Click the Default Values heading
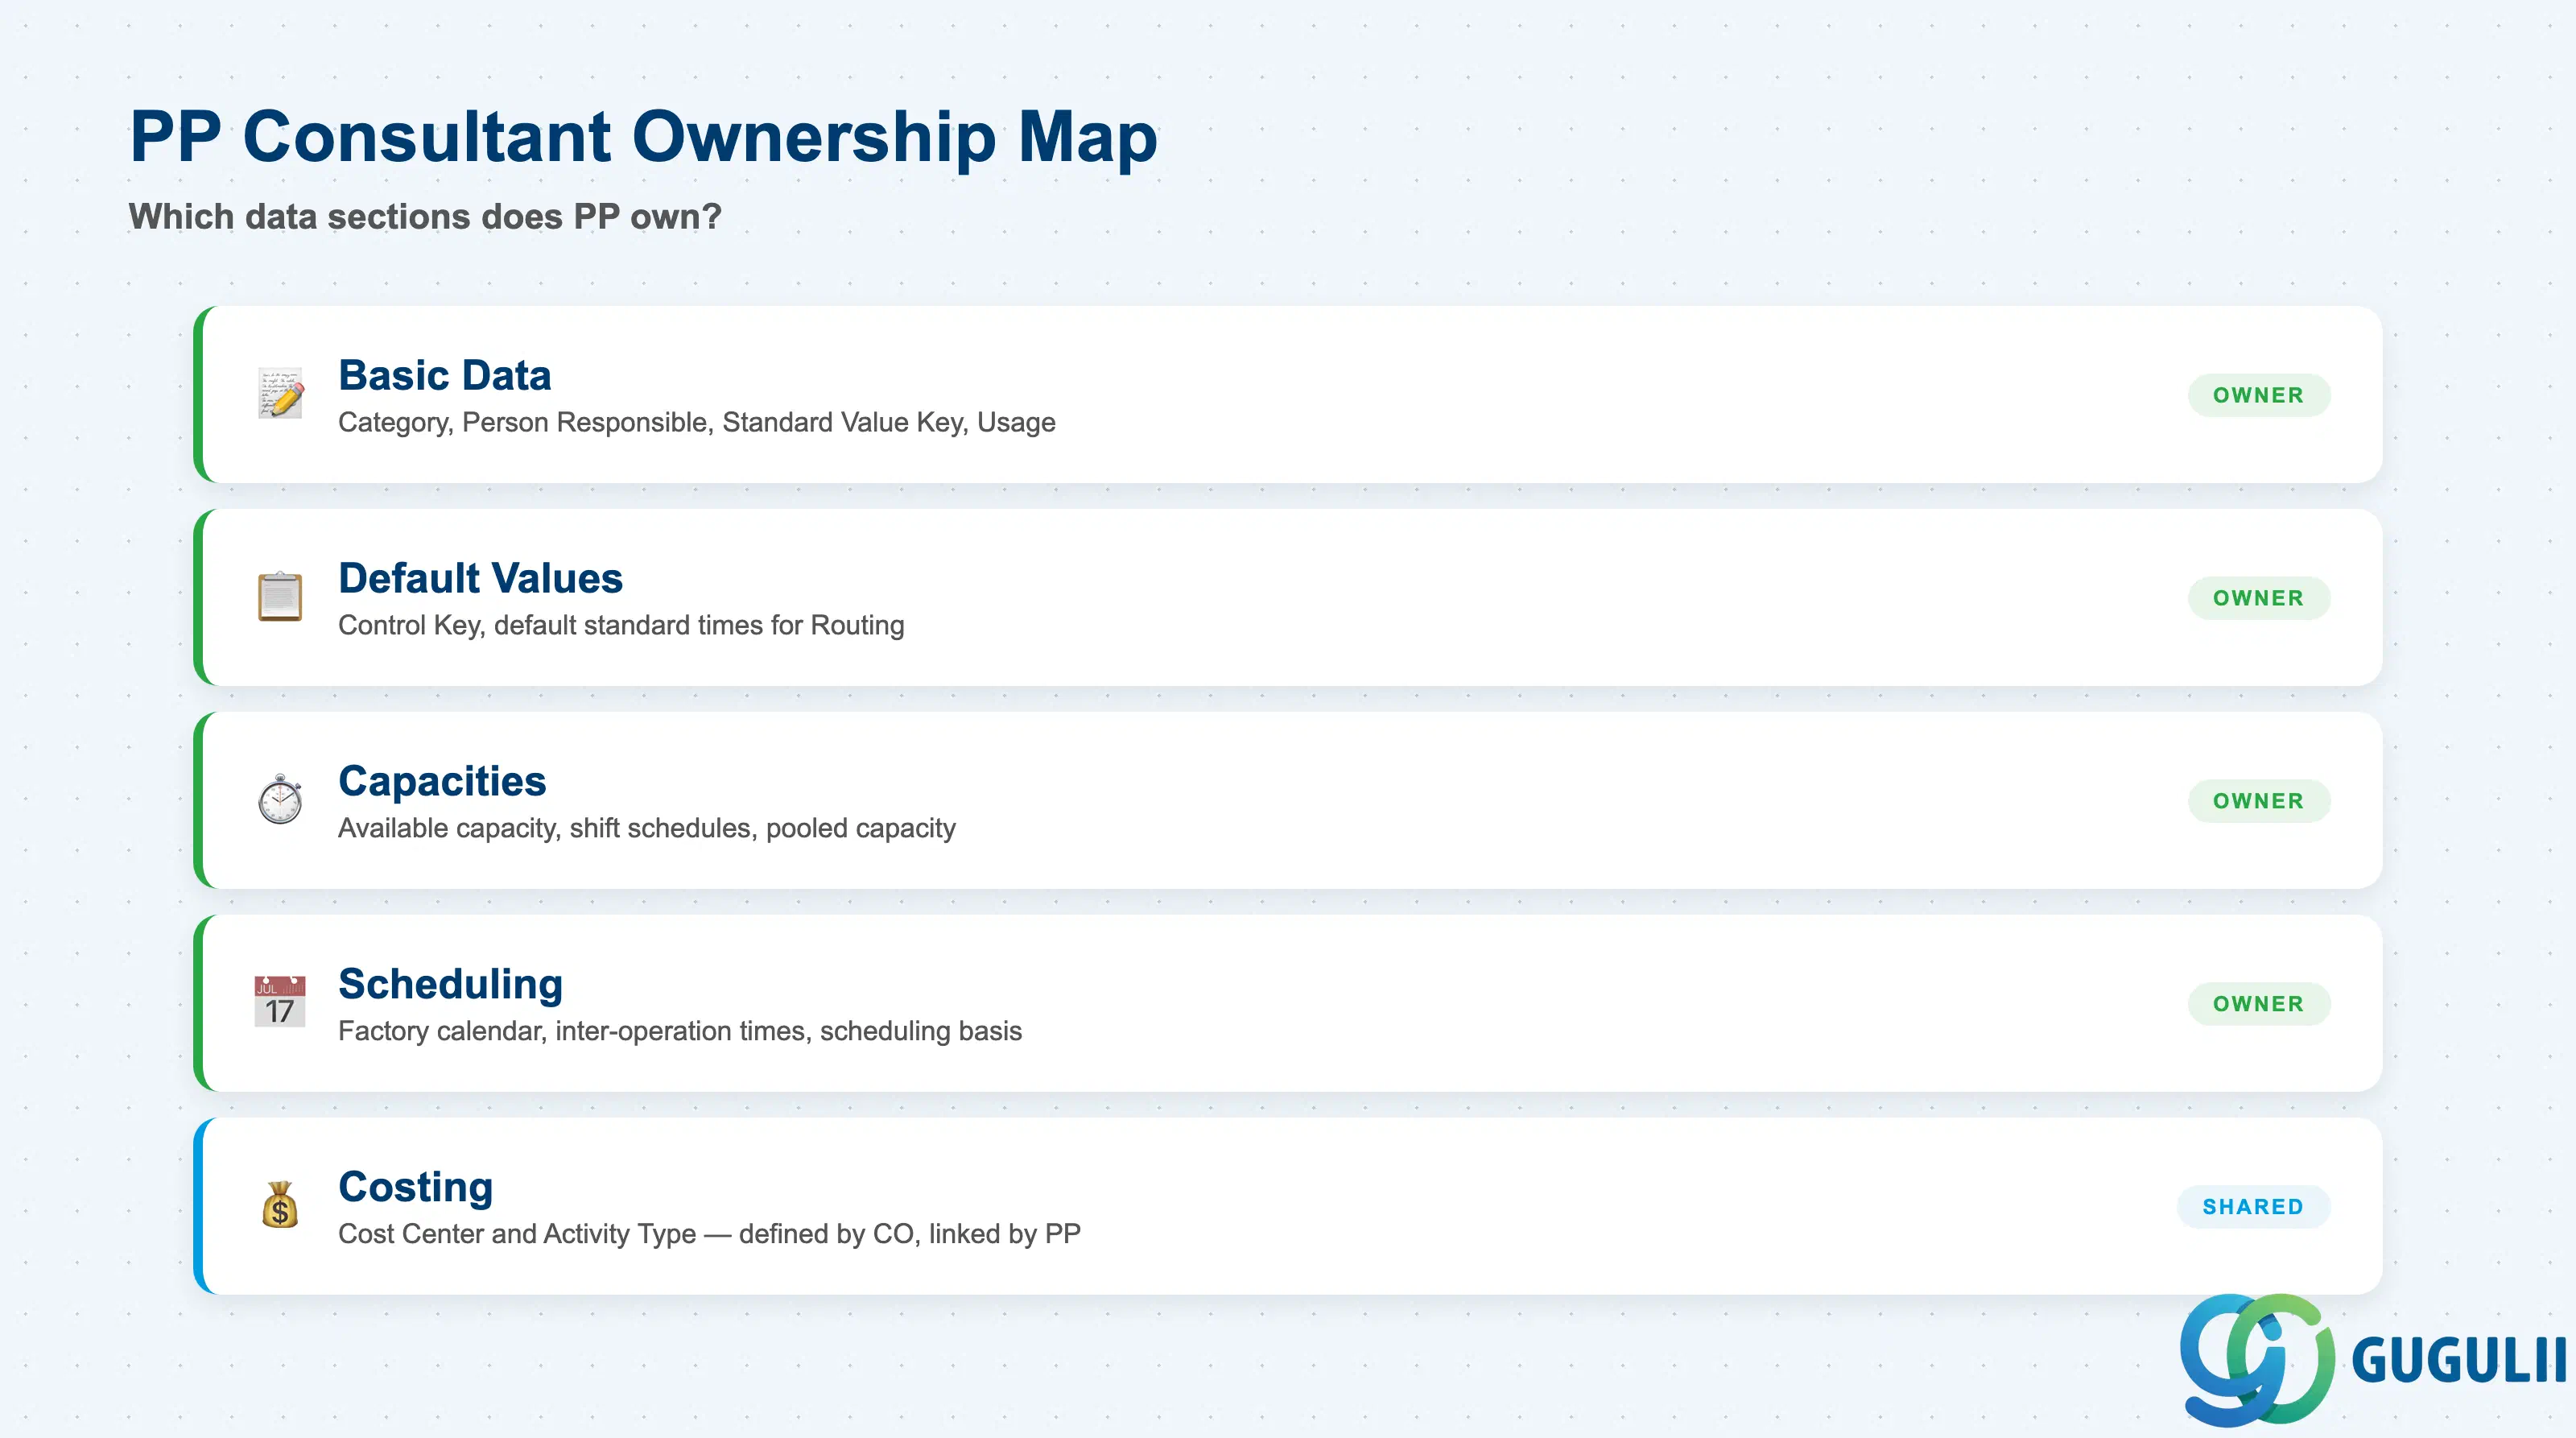This screenshot has height=1438, width=2576. (481, 579)
